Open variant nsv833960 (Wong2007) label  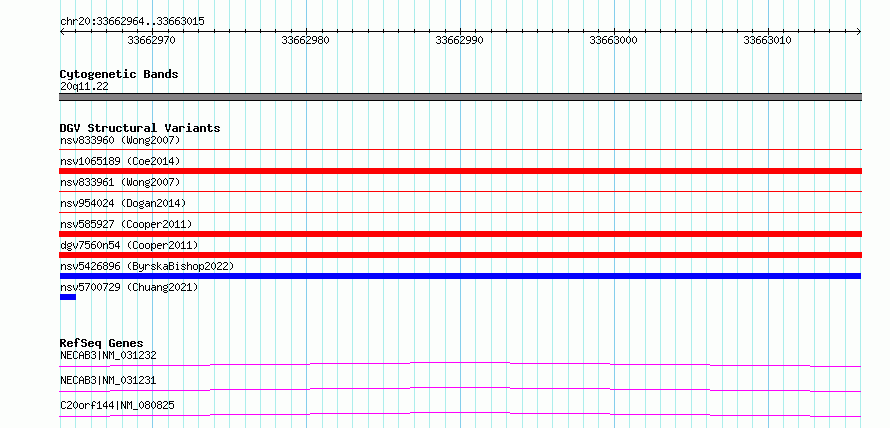pos(120,140)
